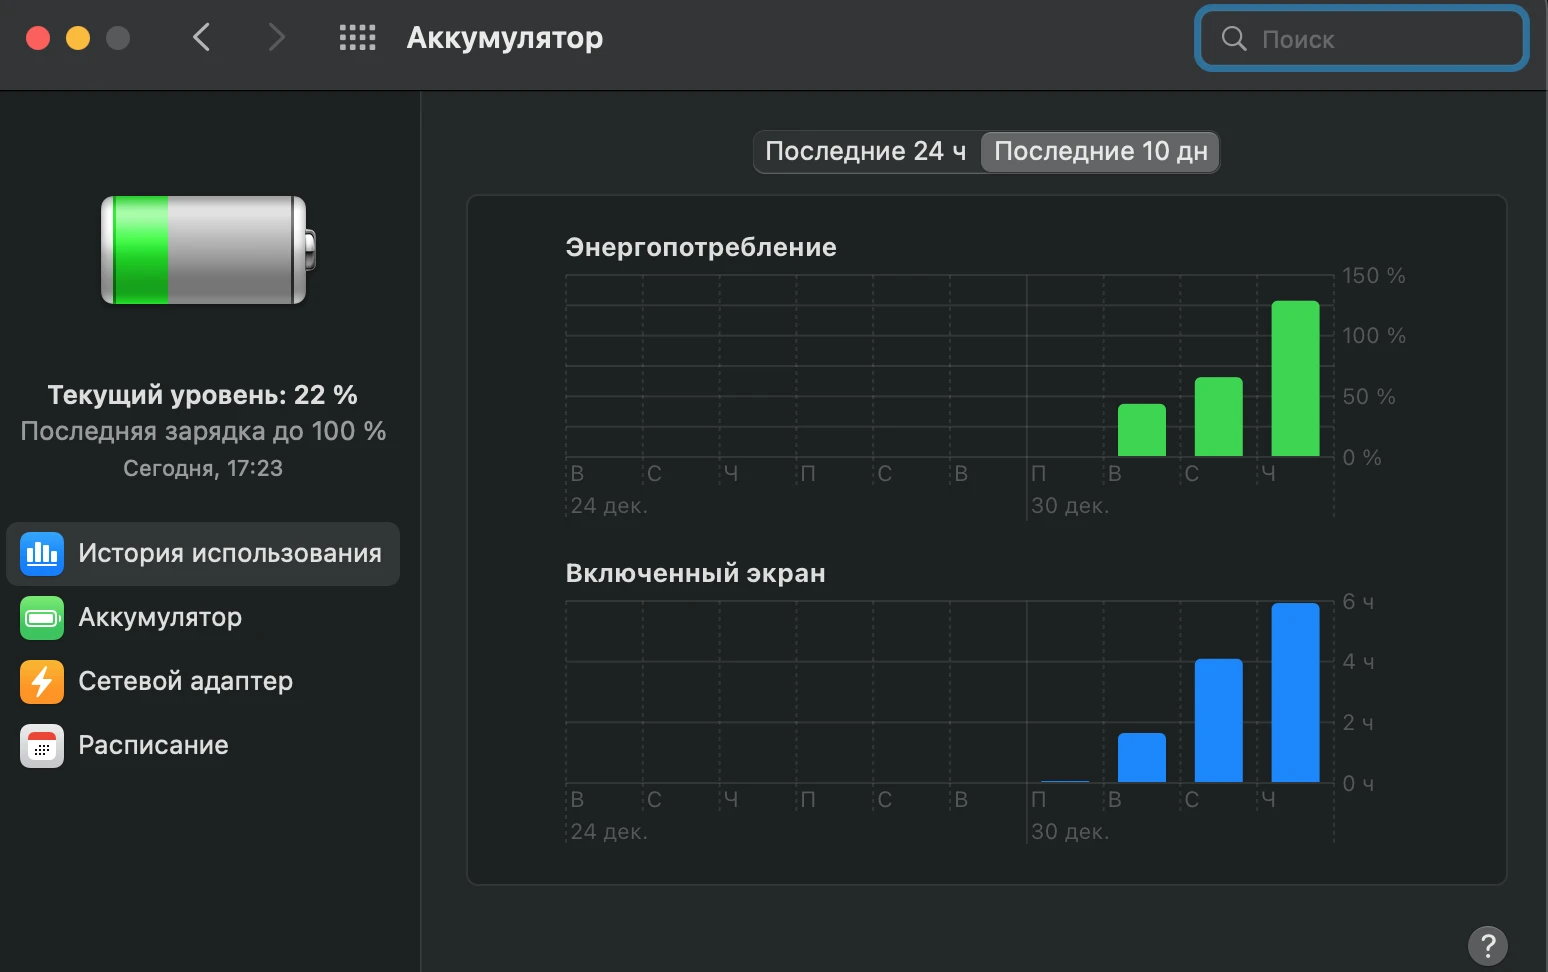Select Сетевой адаптер in sidebar
This screenshot has height=972, width=1548.
pyautogui.click(x=185, y=682)
